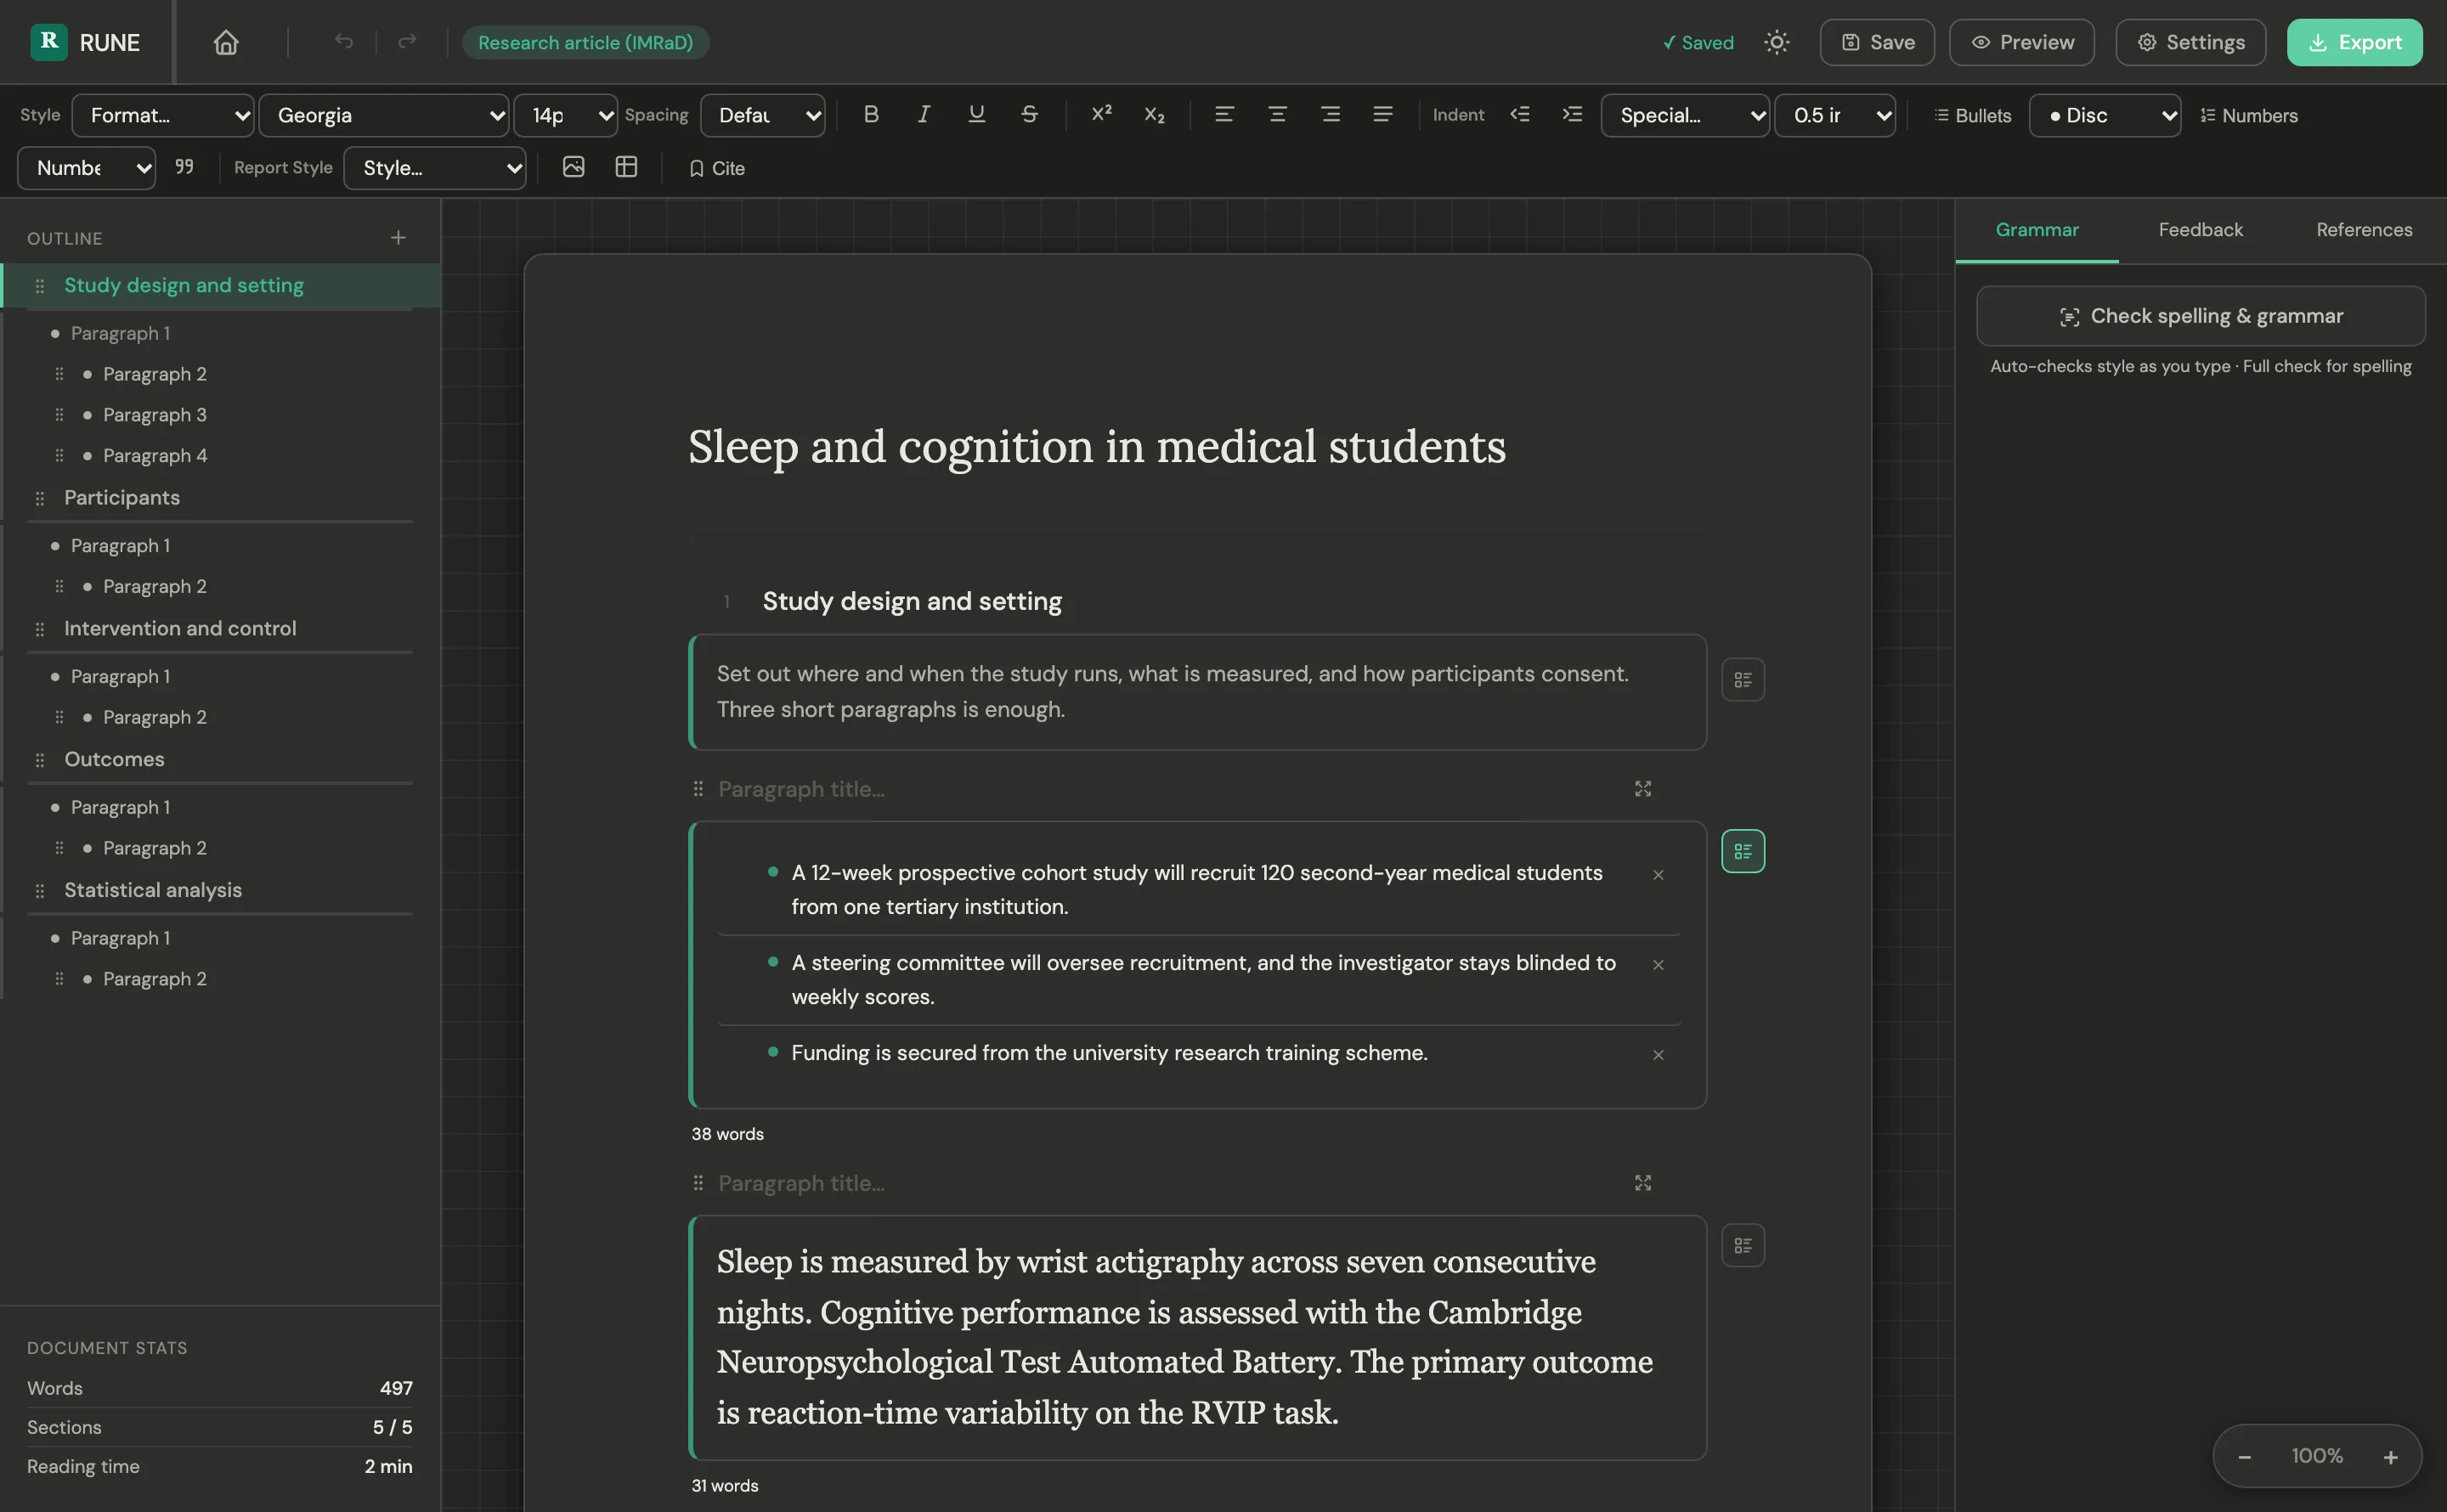
Task: Open the 14p font size dropdown
Action: coord(566,115)
